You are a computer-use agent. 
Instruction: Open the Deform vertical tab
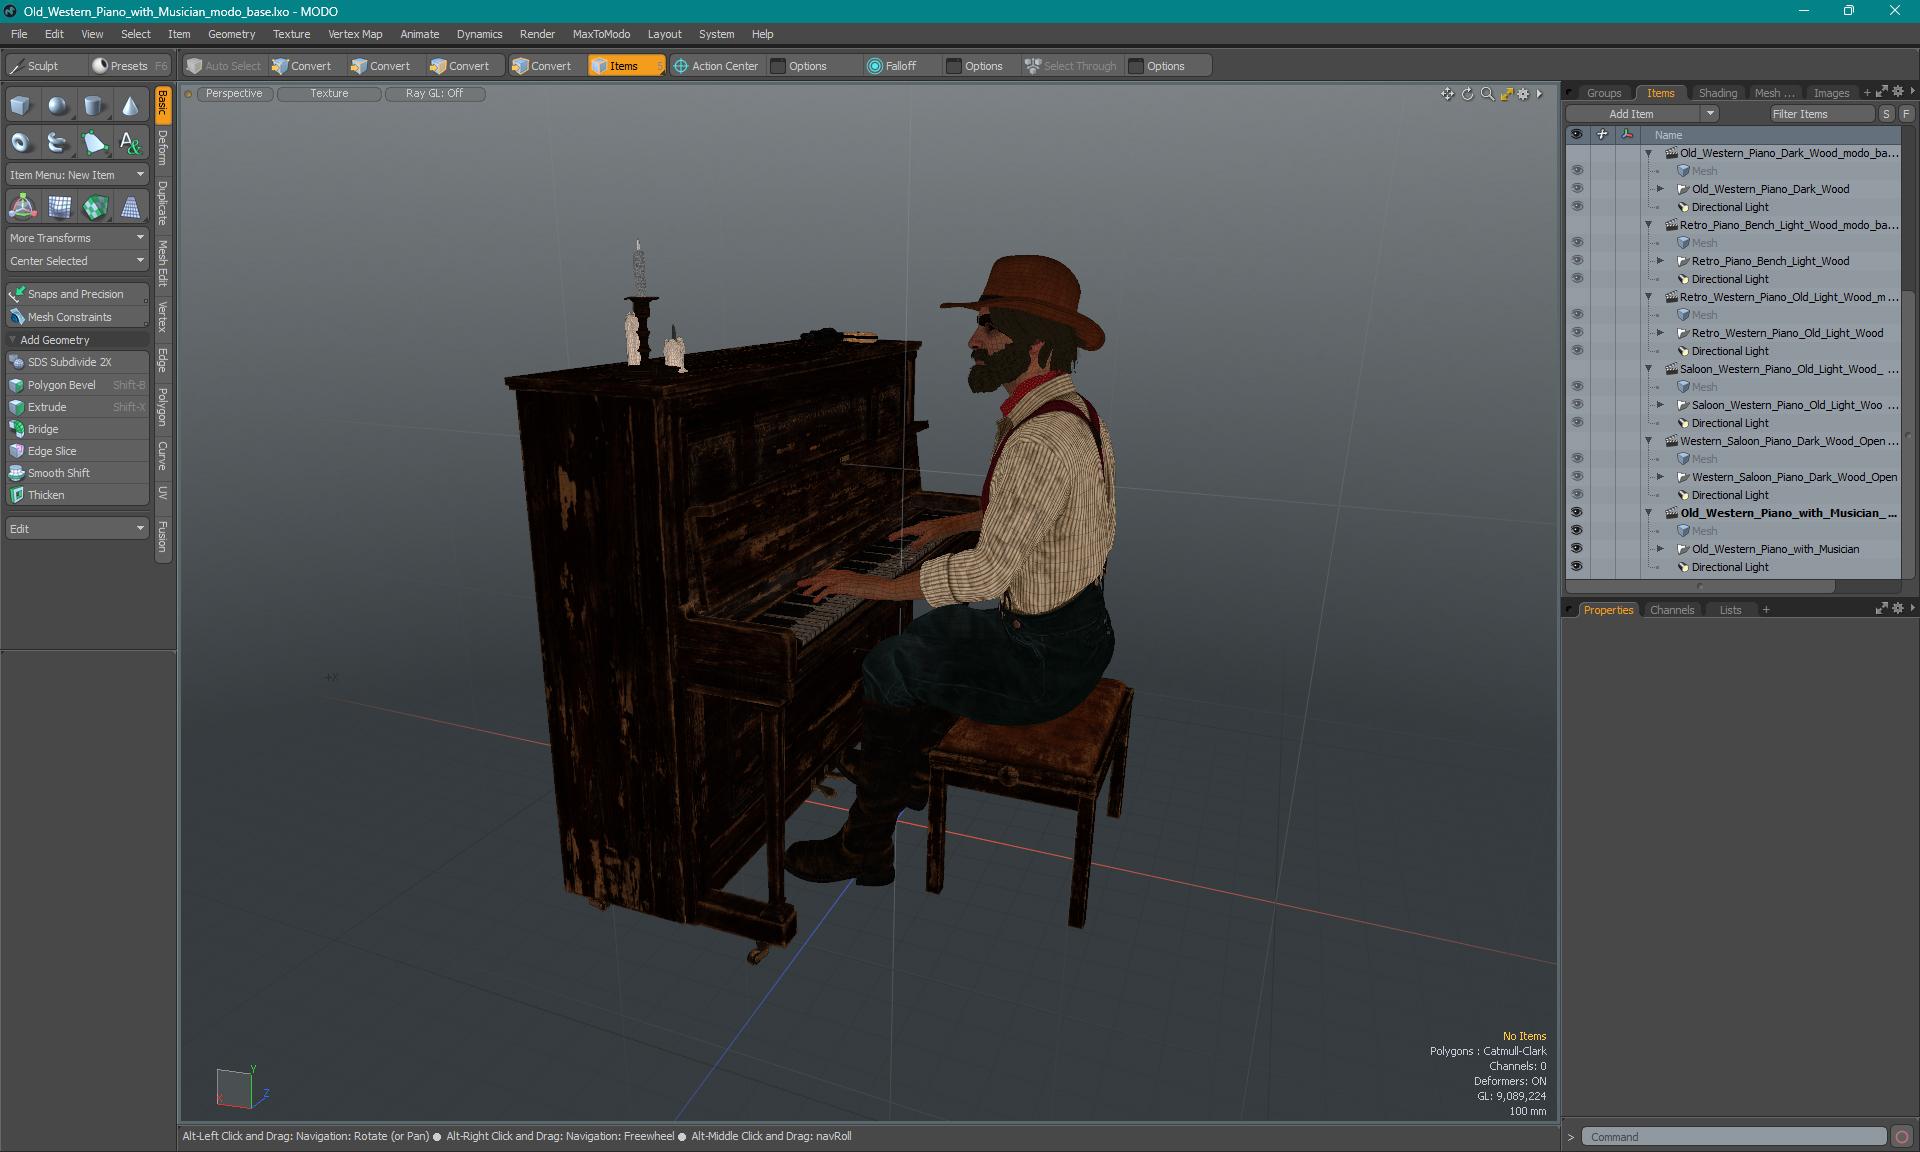pyautogui.click(x=163, y=148)
